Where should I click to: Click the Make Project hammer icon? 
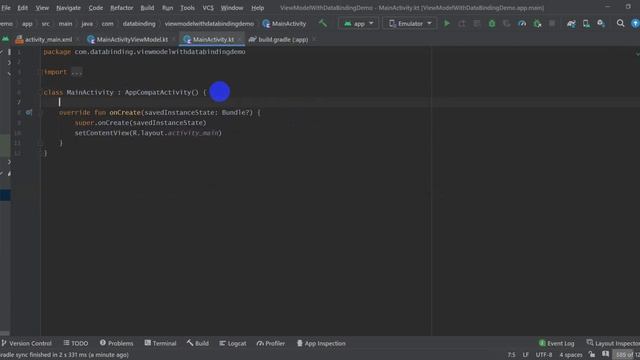tap(323, 24)
